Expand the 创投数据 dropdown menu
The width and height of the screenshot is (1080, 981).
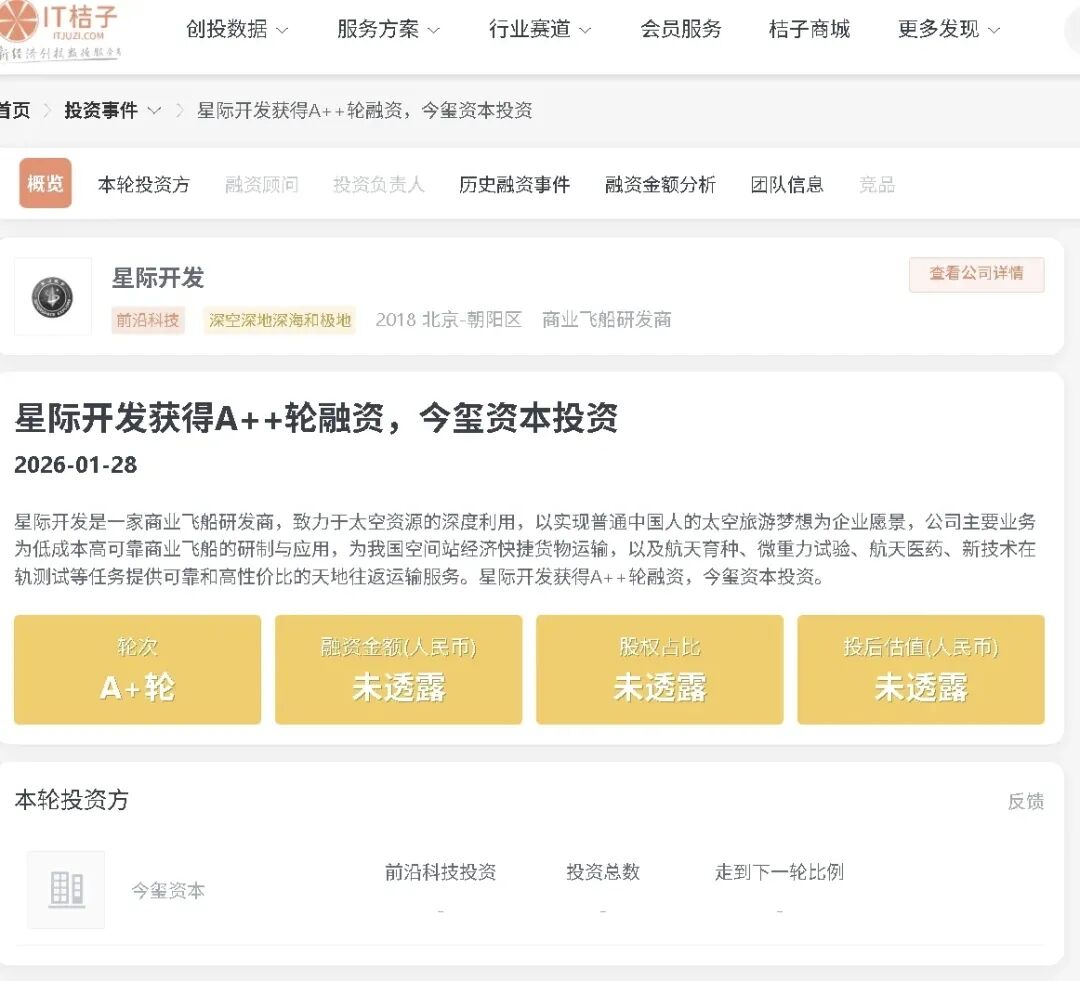tap(237, 30)
